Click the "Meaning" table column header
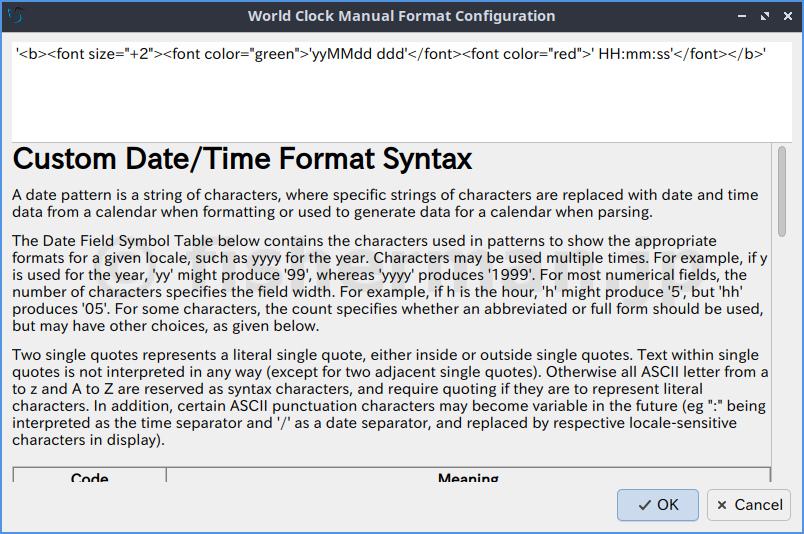This screenshot has width=804, height=534. (x=468, y=478)
